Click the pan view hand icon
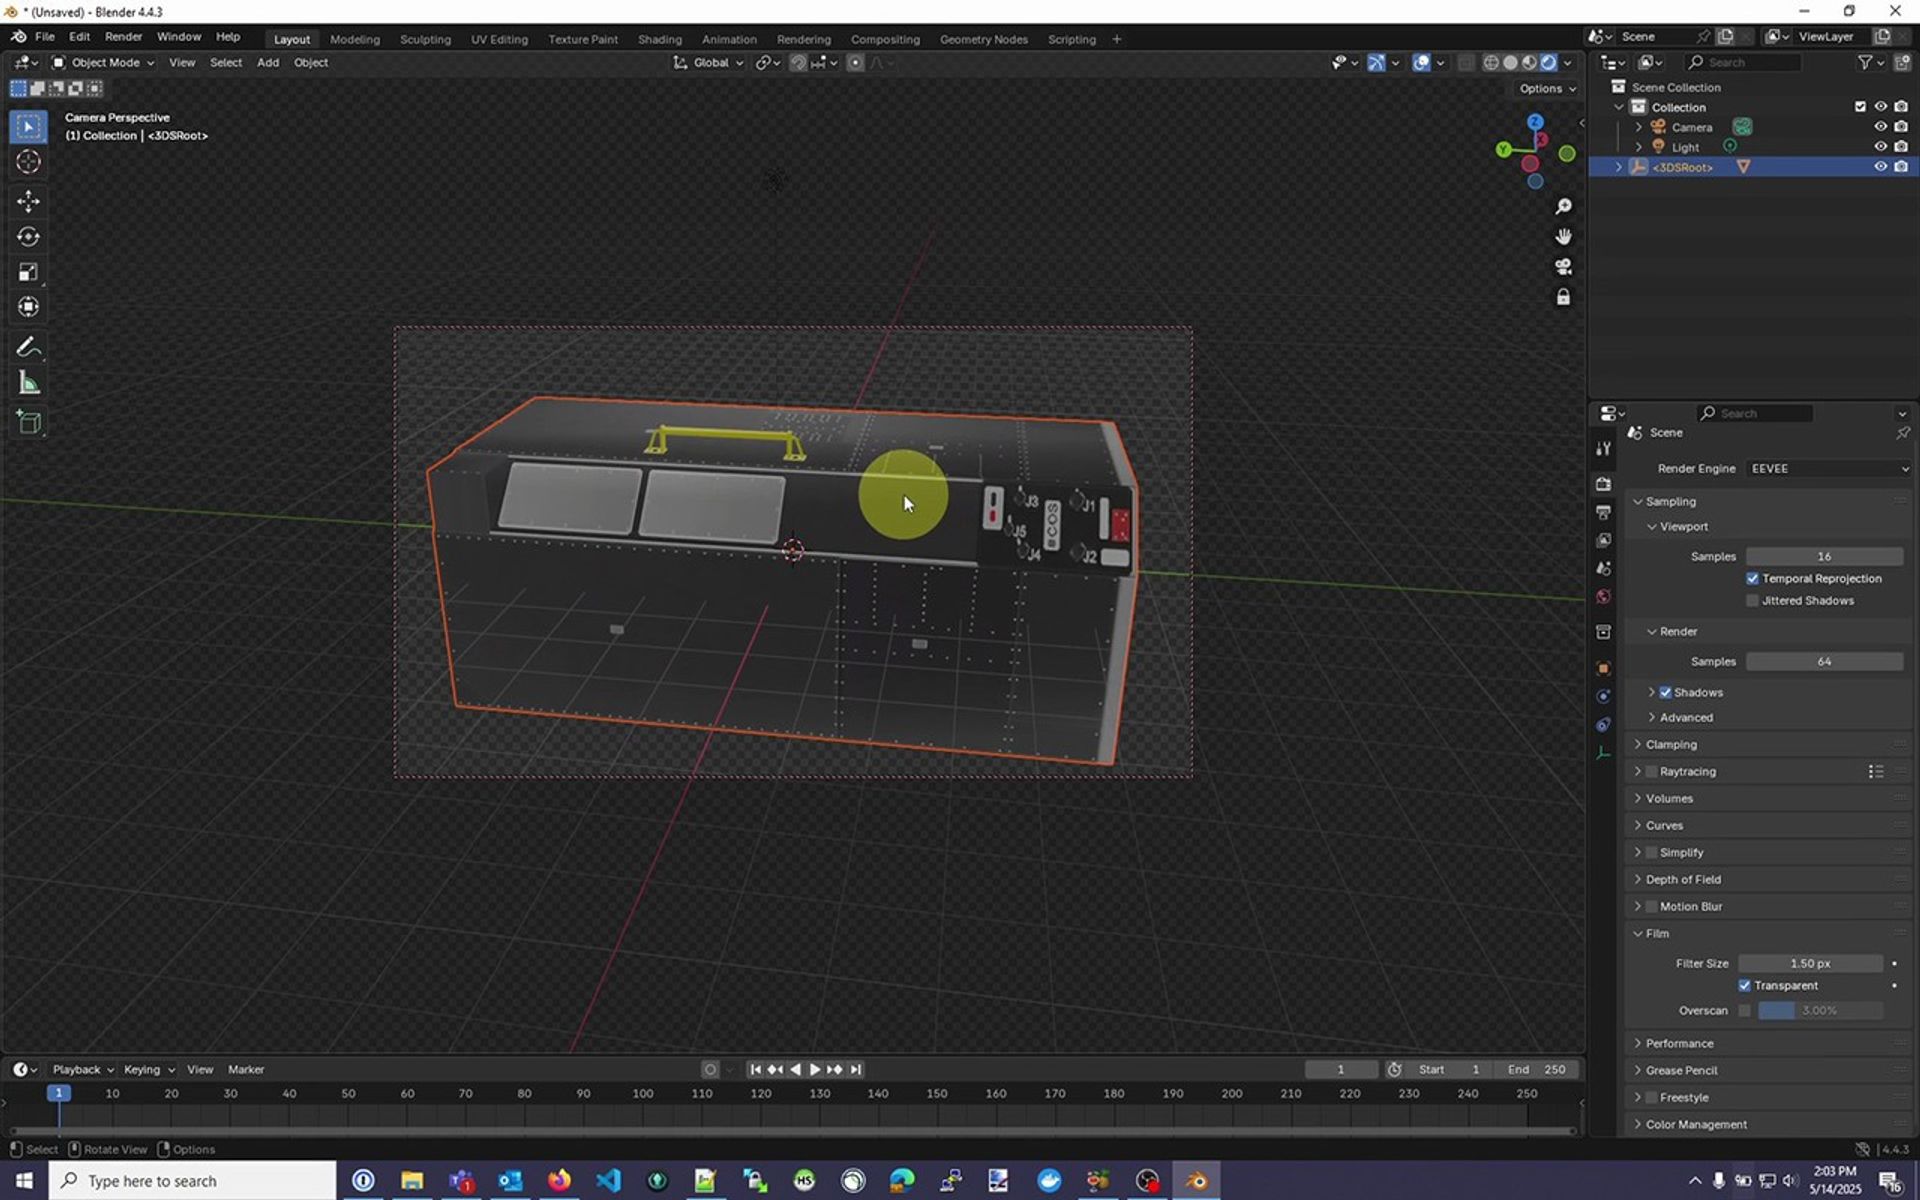The width and height of the screenshot is (1920, 1200). pos(1563,237)
